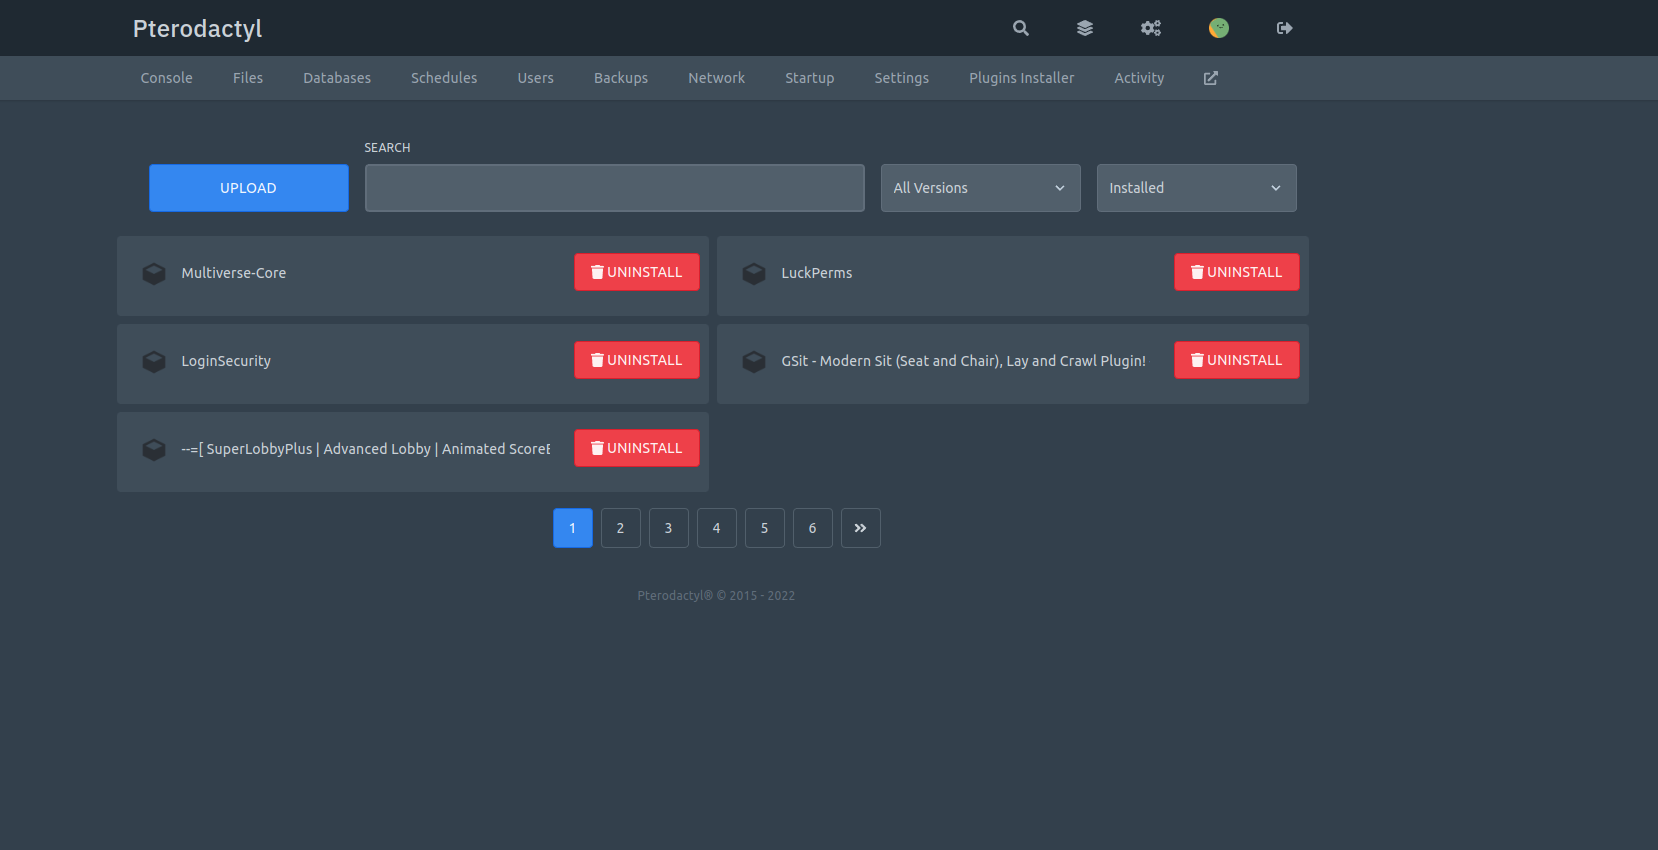1658x850 pixels.
Task: Click SuperLobbyPlus Advanced Lobby title
Action: (x=366, y=449)
